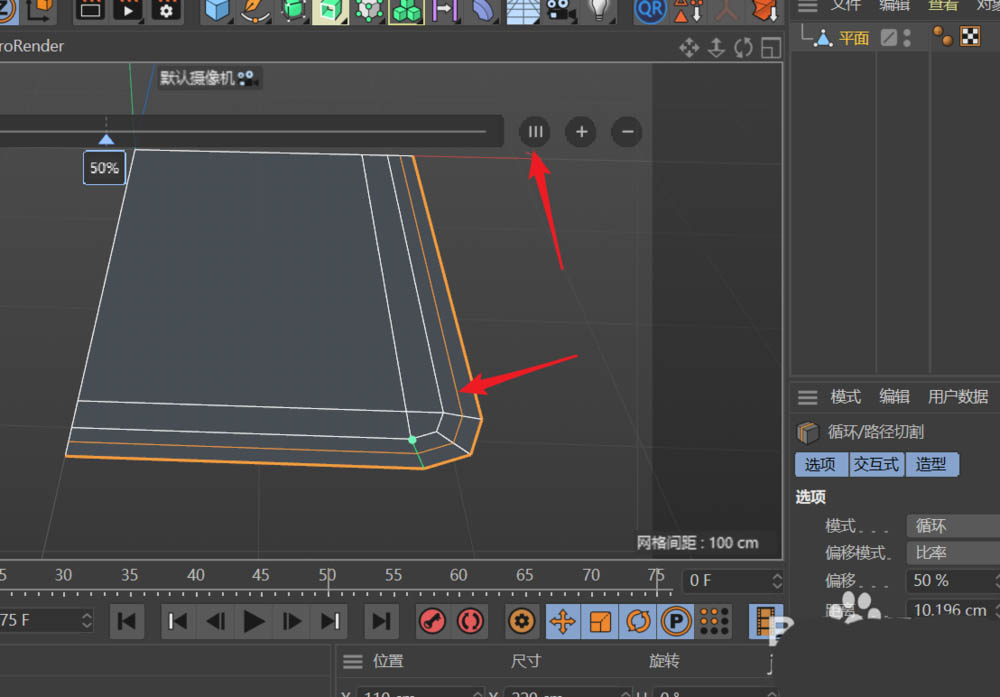Open the Interactive Render Region (QR) icon
This screenshot has width=1000, height=697.
point(650,10)
